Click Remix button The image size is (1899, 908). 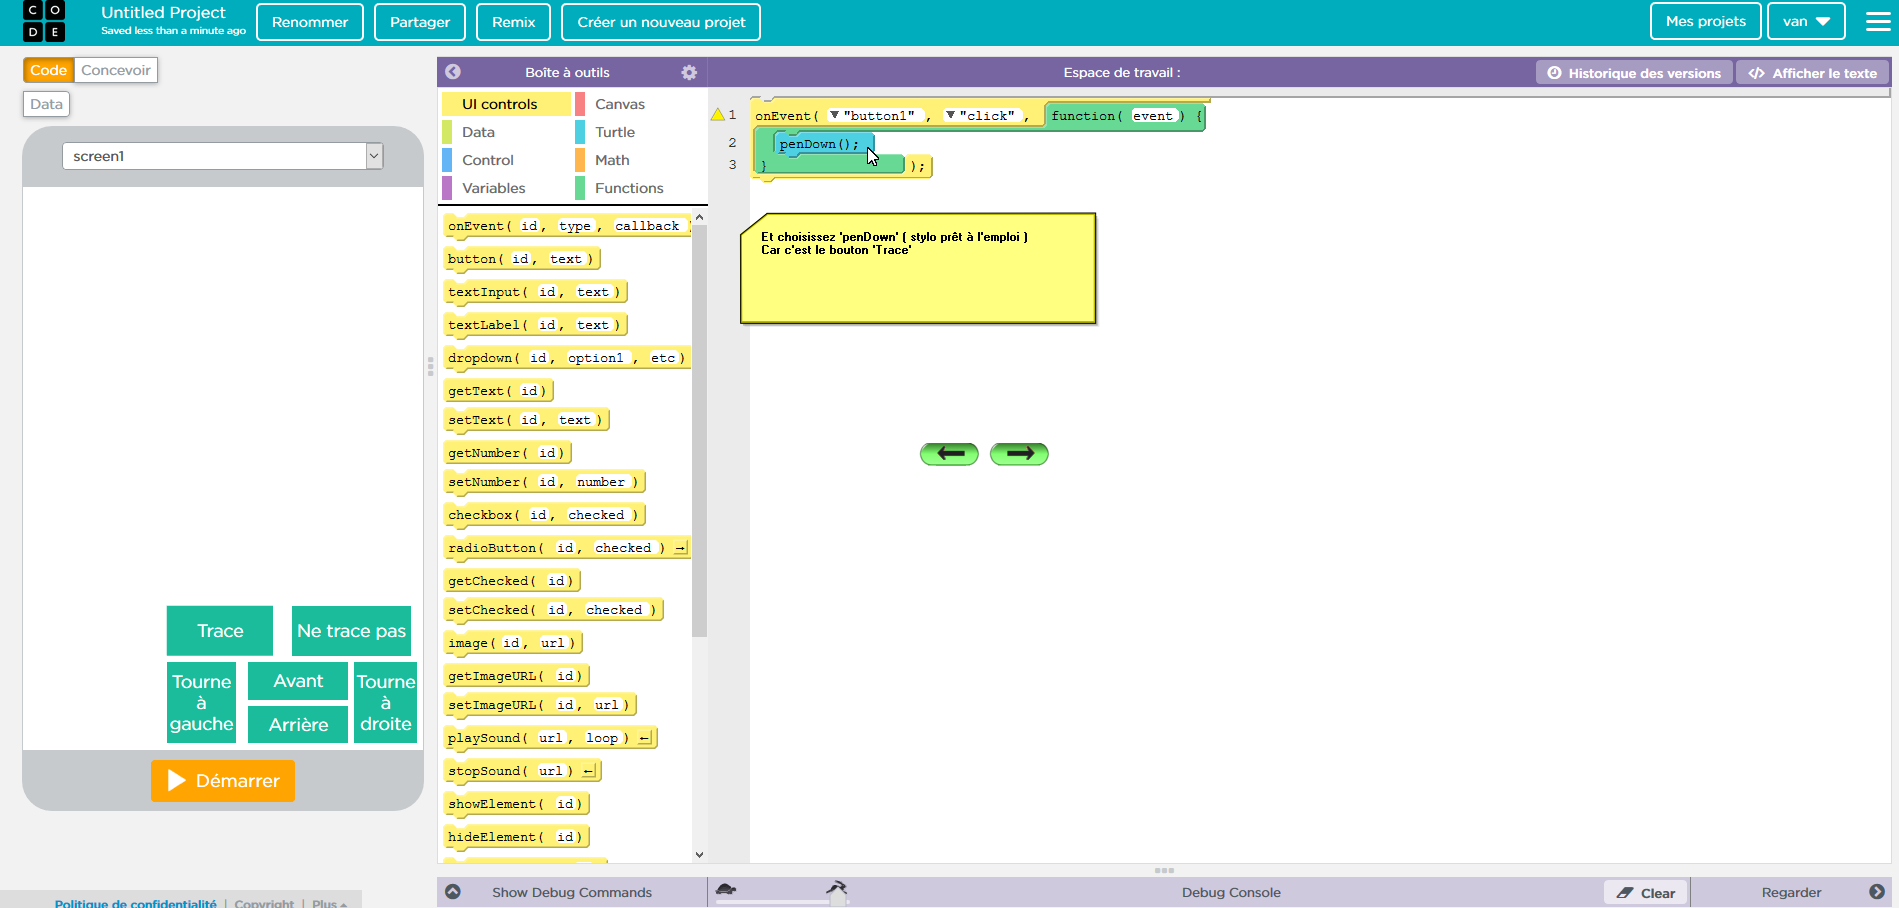pyautogui.click(x=514, y=22)
